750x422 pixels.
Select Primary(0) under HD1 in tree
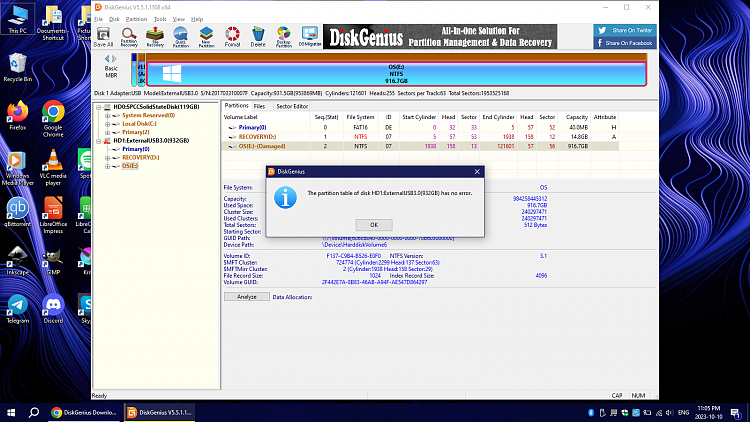tap(136, 149)
